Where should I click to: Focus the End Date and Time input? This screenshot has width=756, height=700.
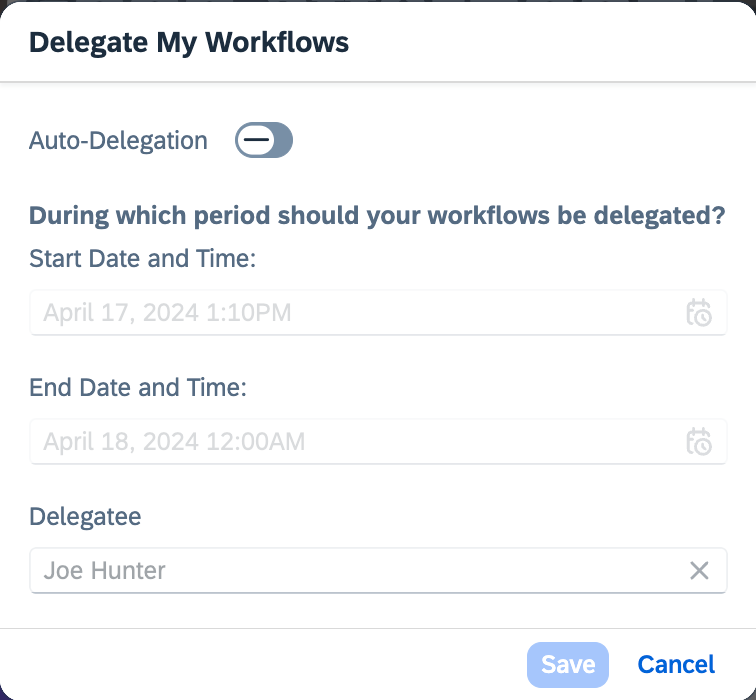click(378, 441)
